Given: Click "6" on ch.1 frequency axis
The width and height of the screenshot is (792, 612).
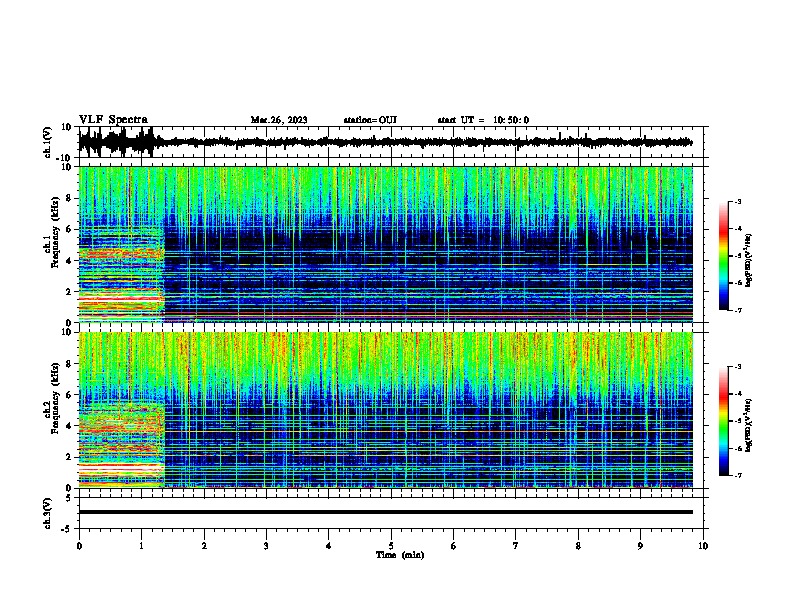Looking at the screenshot, I should (69, 230).
